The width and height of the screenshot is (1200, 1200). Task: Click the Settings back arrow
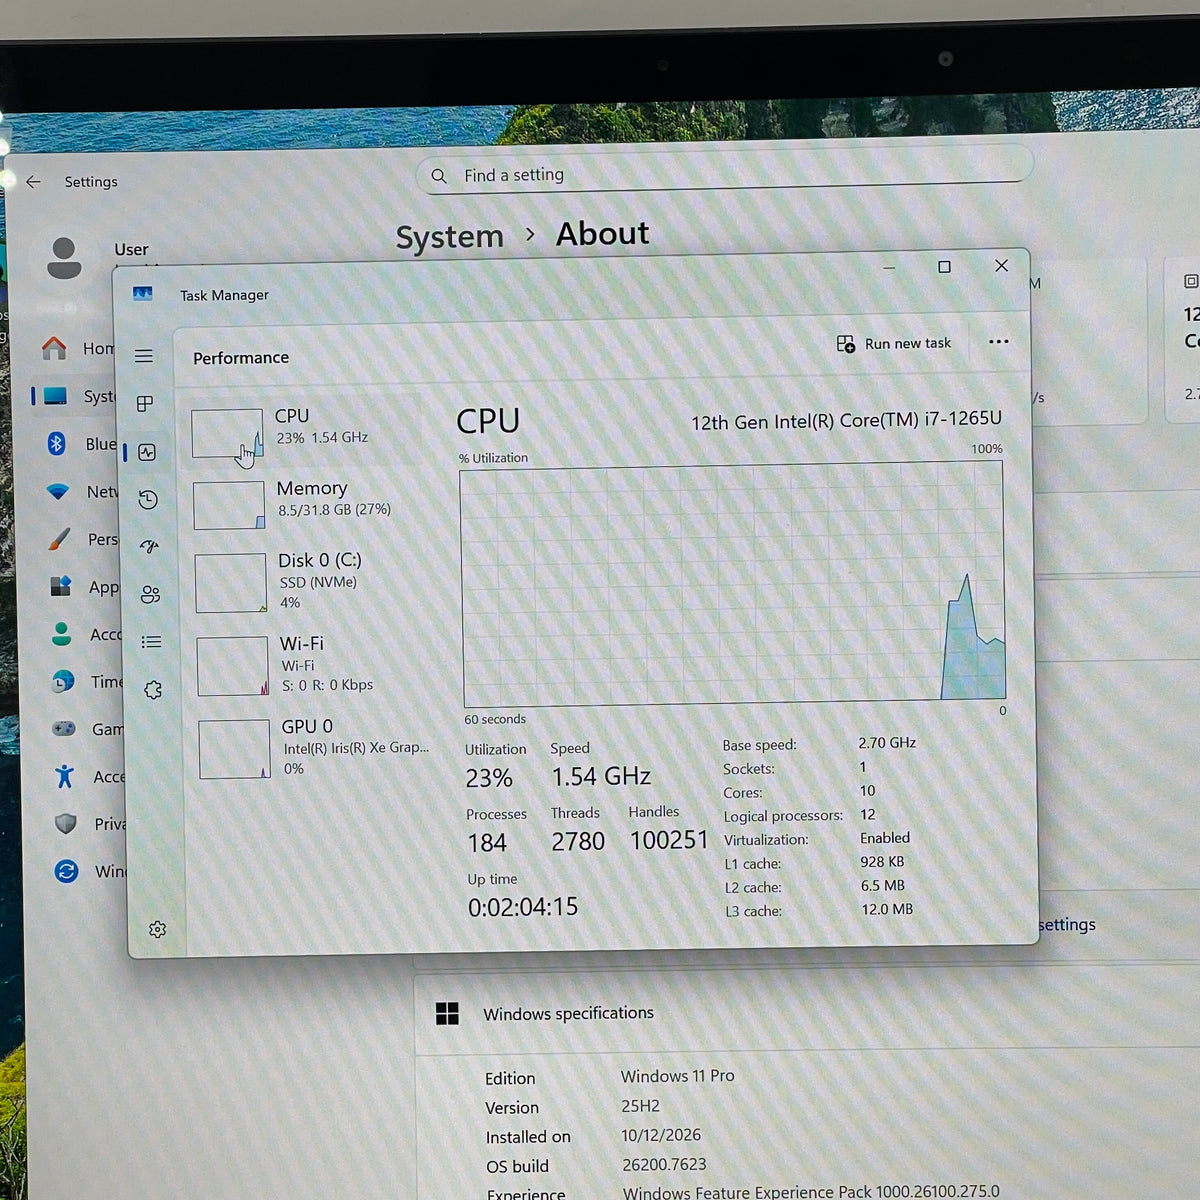click(x=34, y=182)
